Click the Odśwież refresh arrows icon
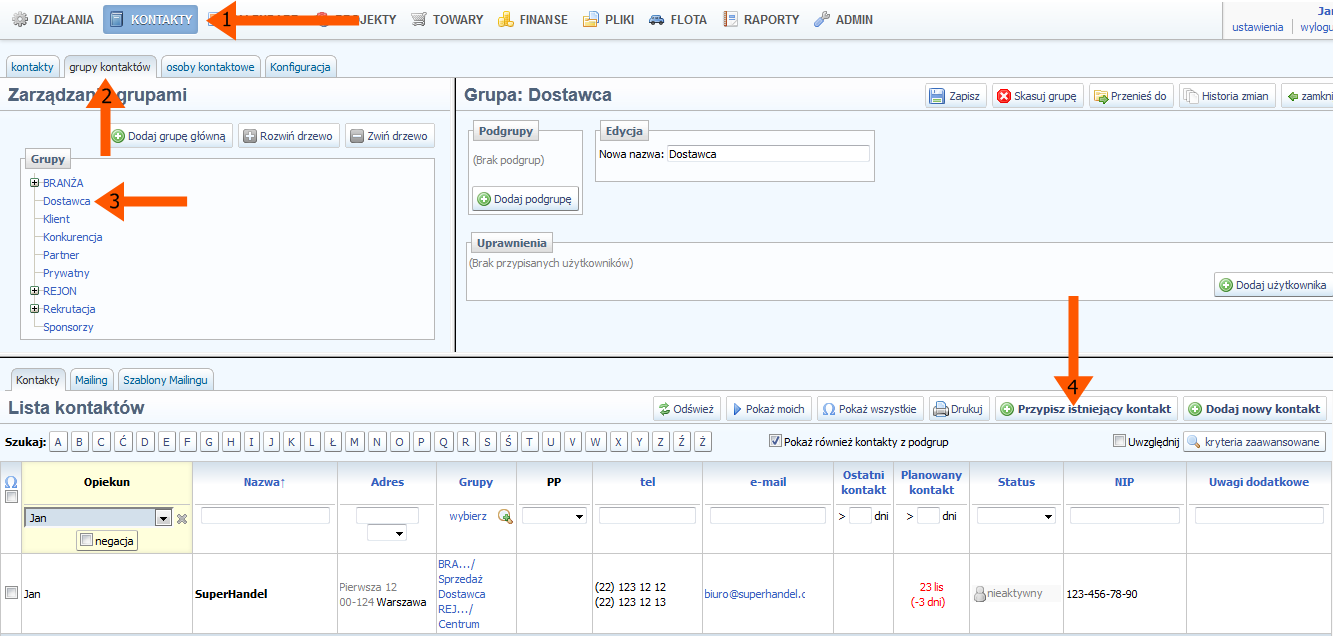This screenshot has width=1333, height=636. click(663, 409)
